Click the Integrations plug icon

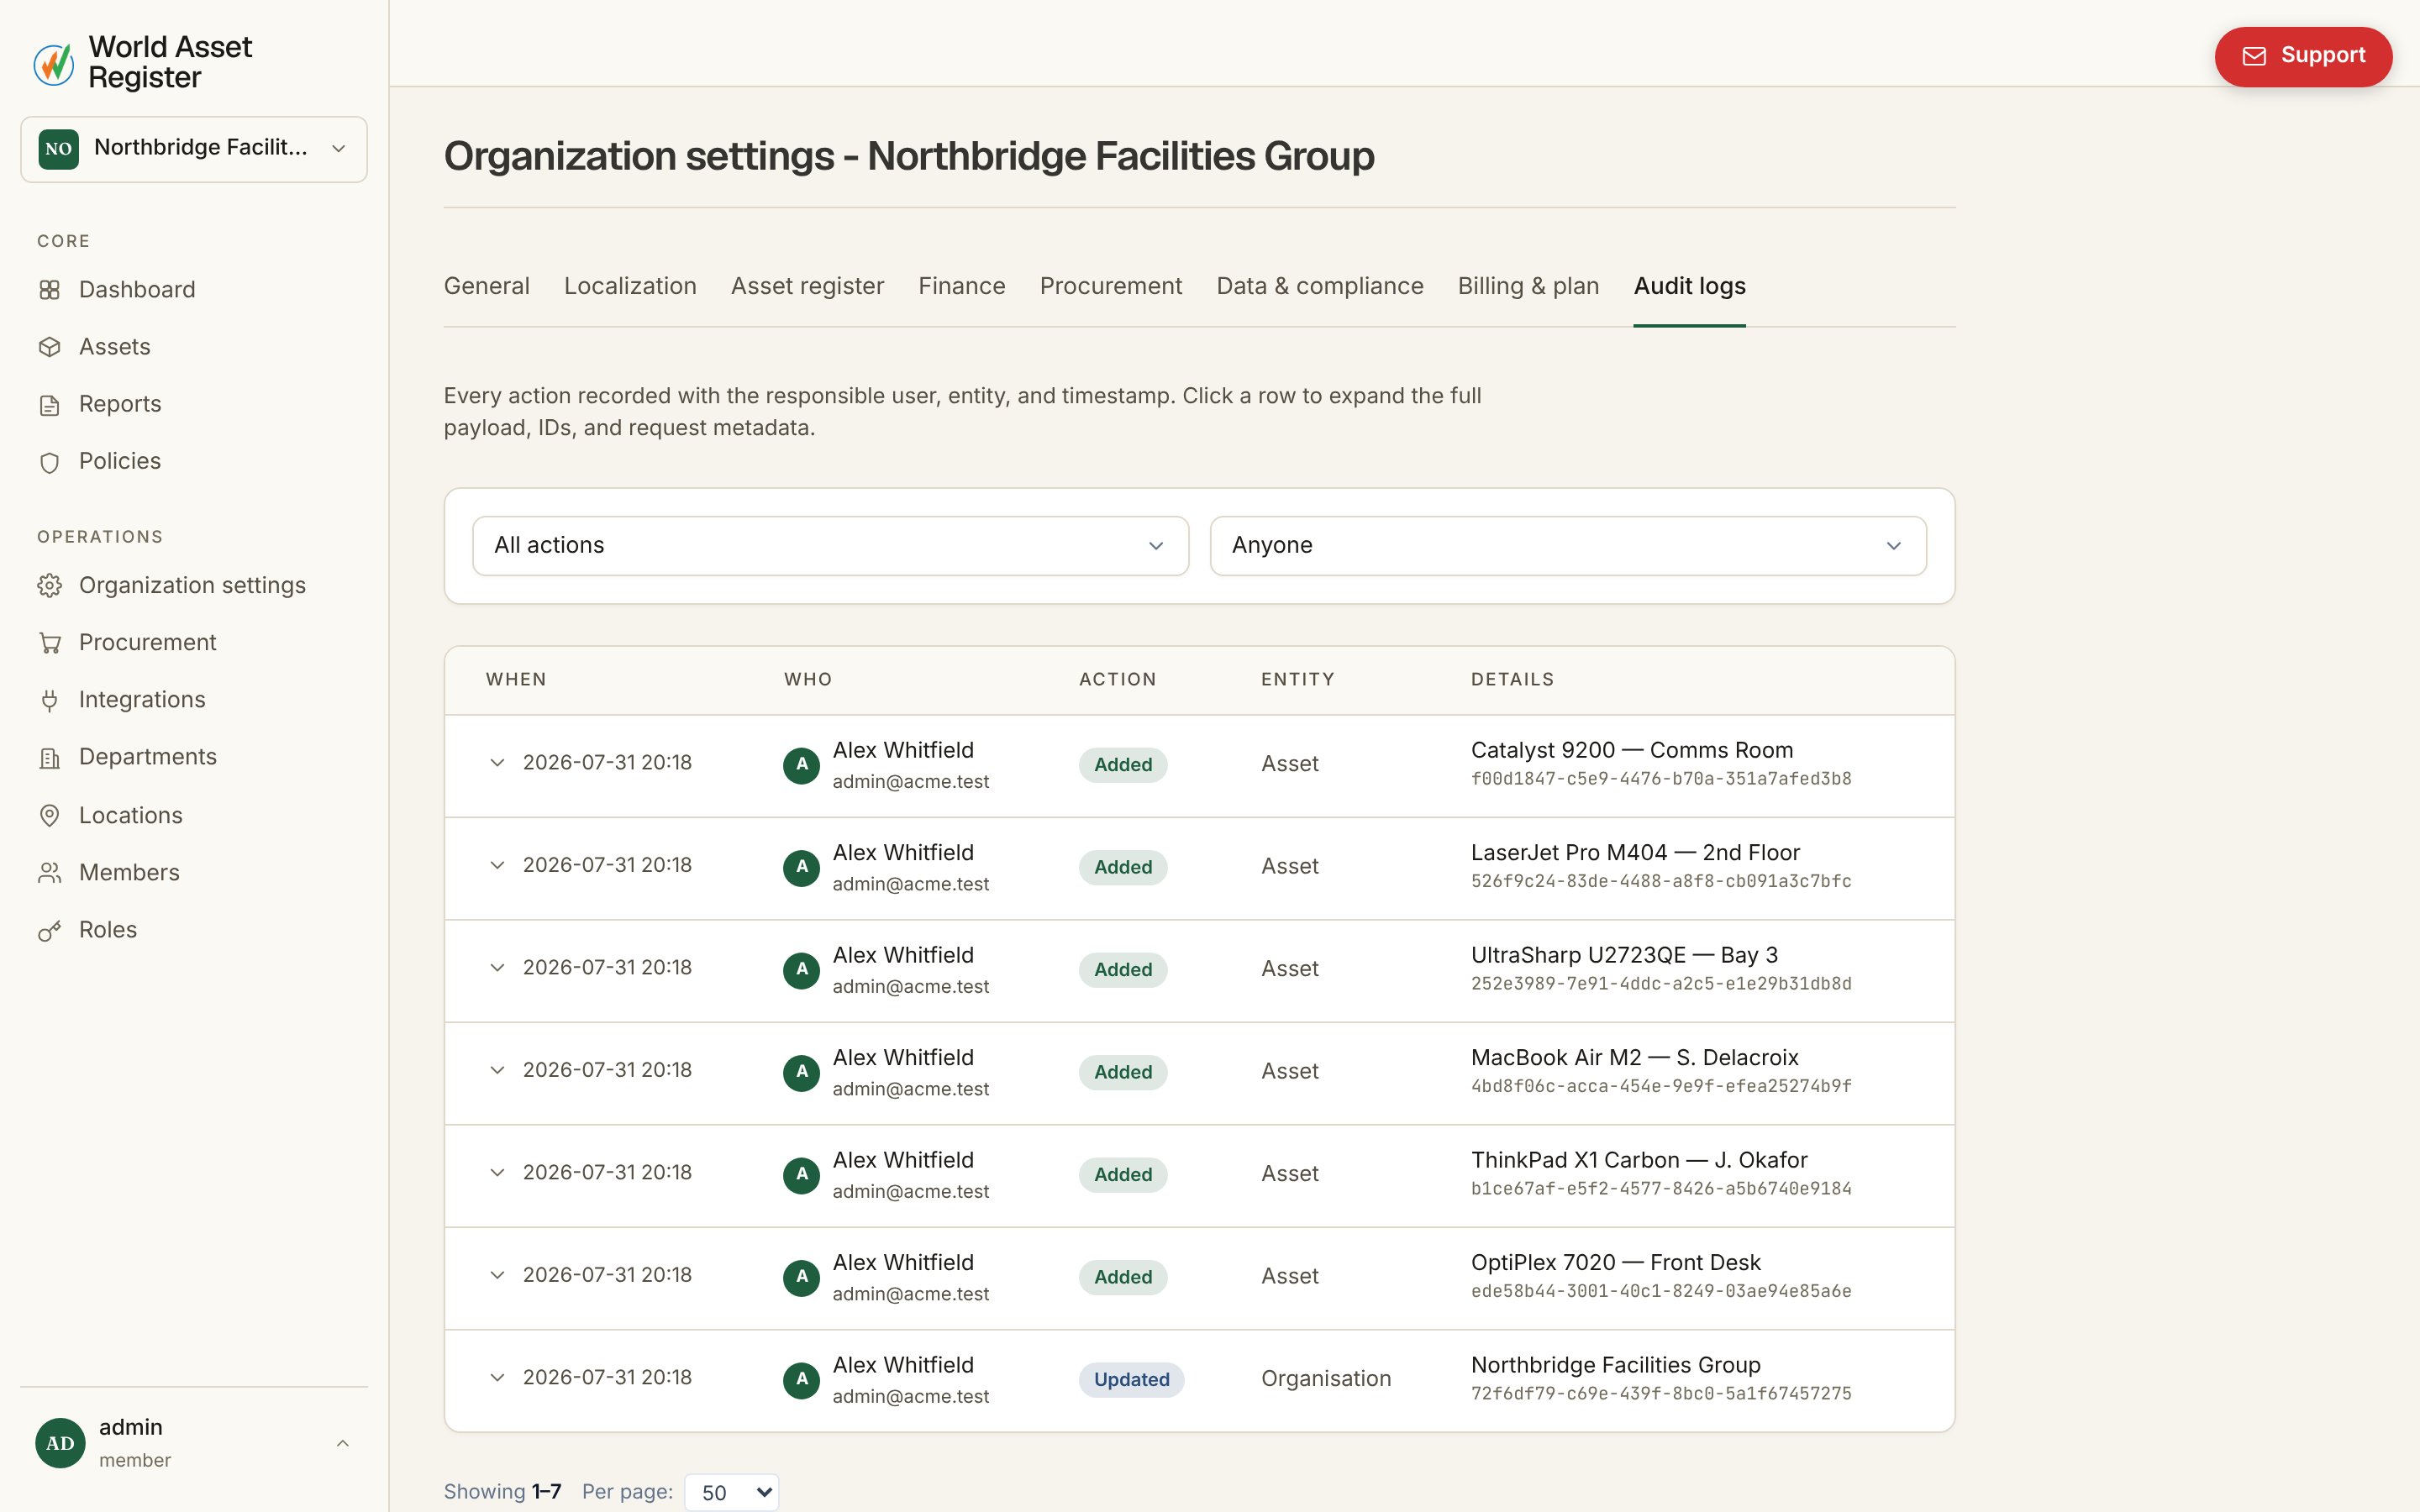click(x=49, y=700)
